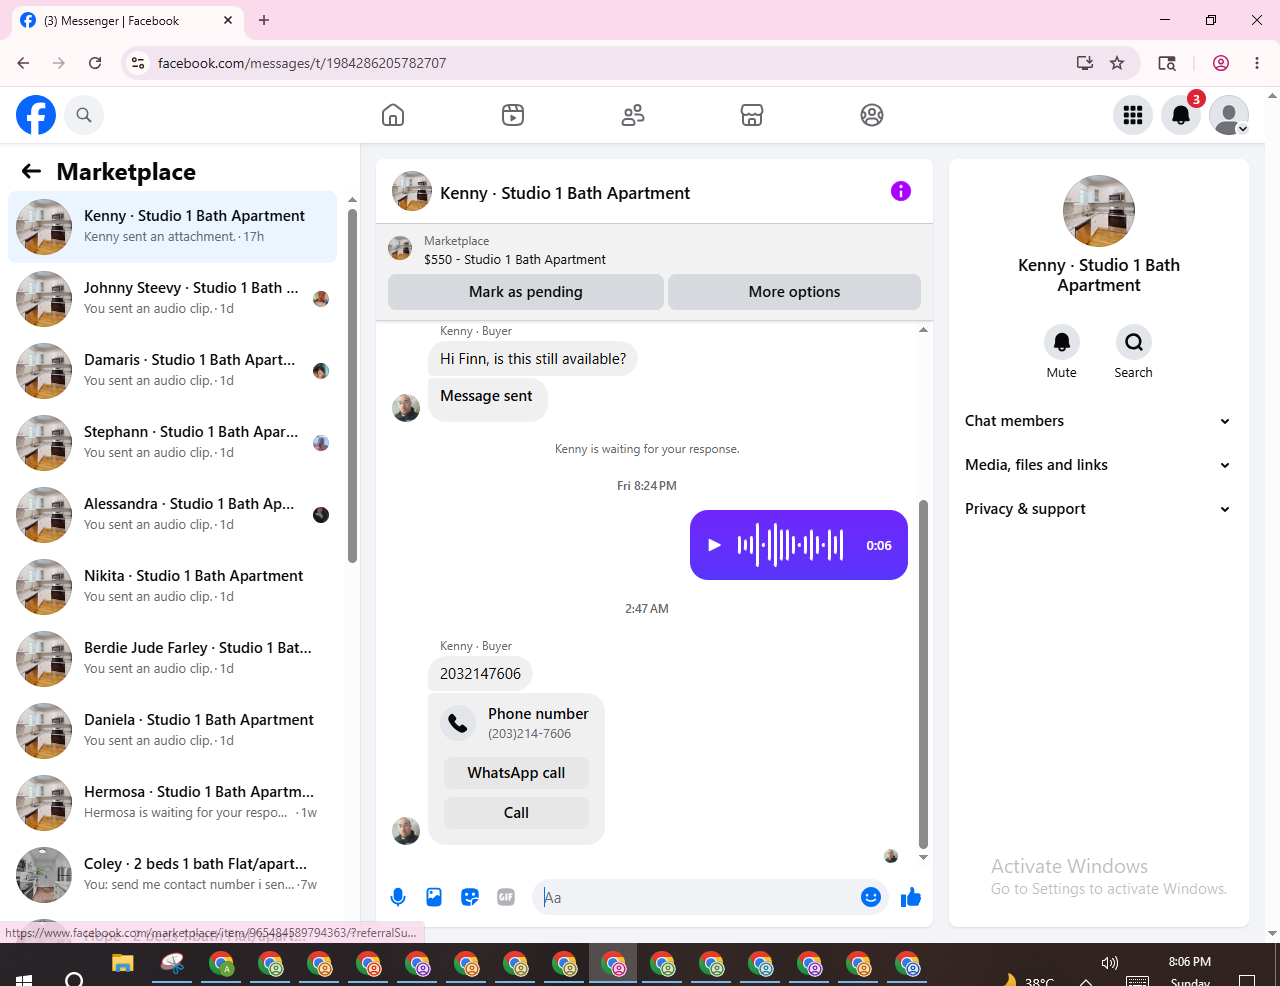Open the volume control in system tray
Viewport: 1280px width, 986px height.
[x=1110, y=963]
